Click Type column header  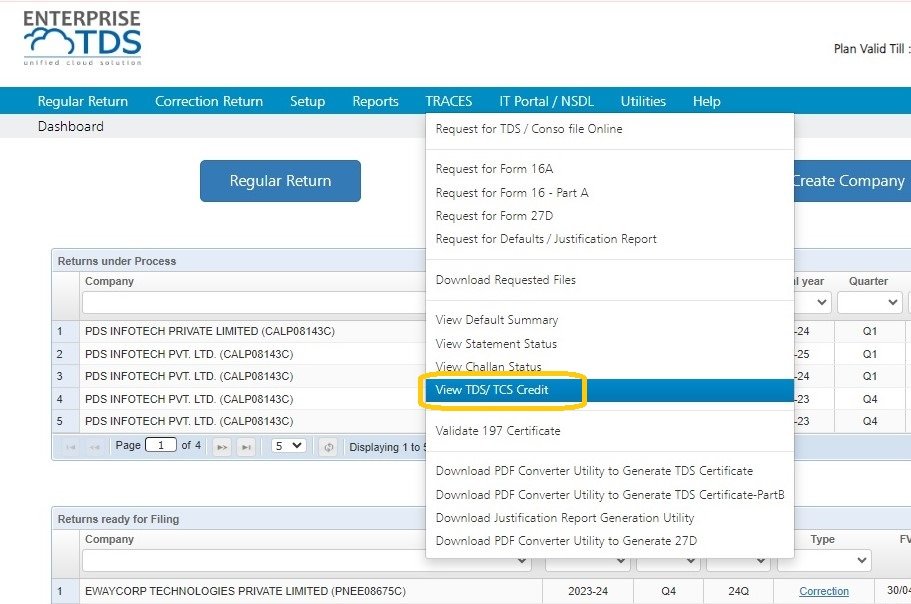(823, 540)
